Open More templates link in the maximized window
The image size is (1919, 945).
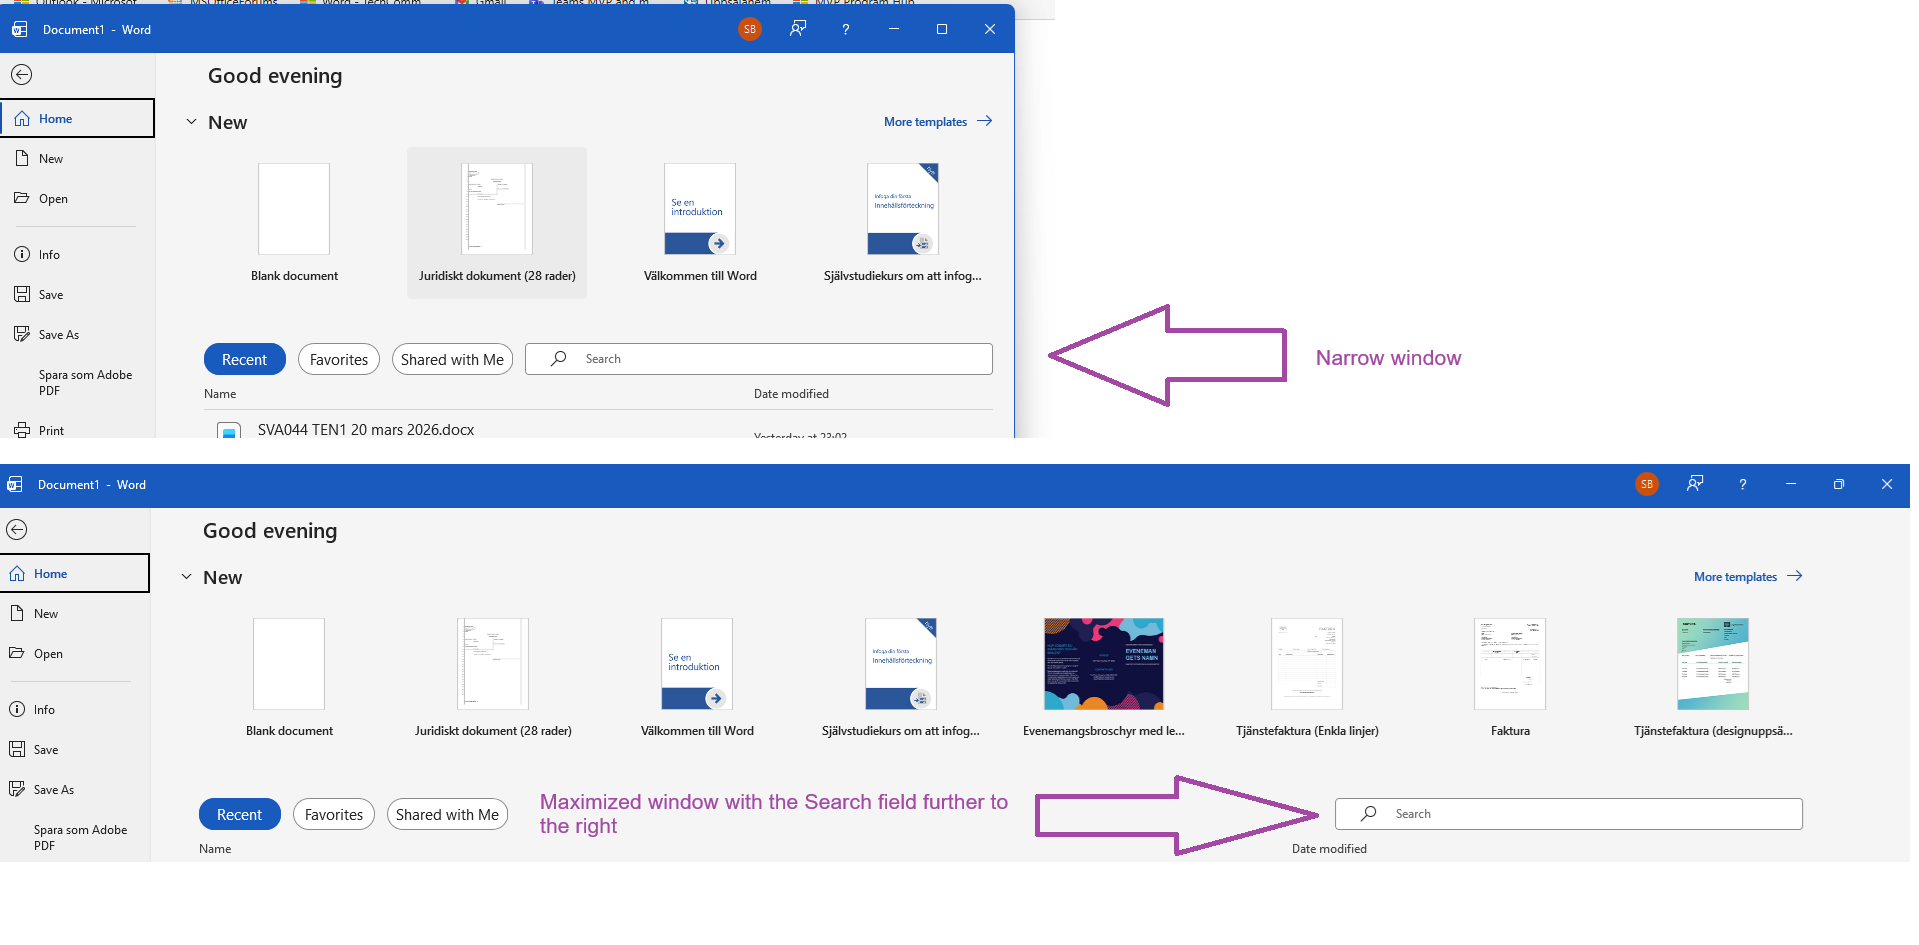1747,576
